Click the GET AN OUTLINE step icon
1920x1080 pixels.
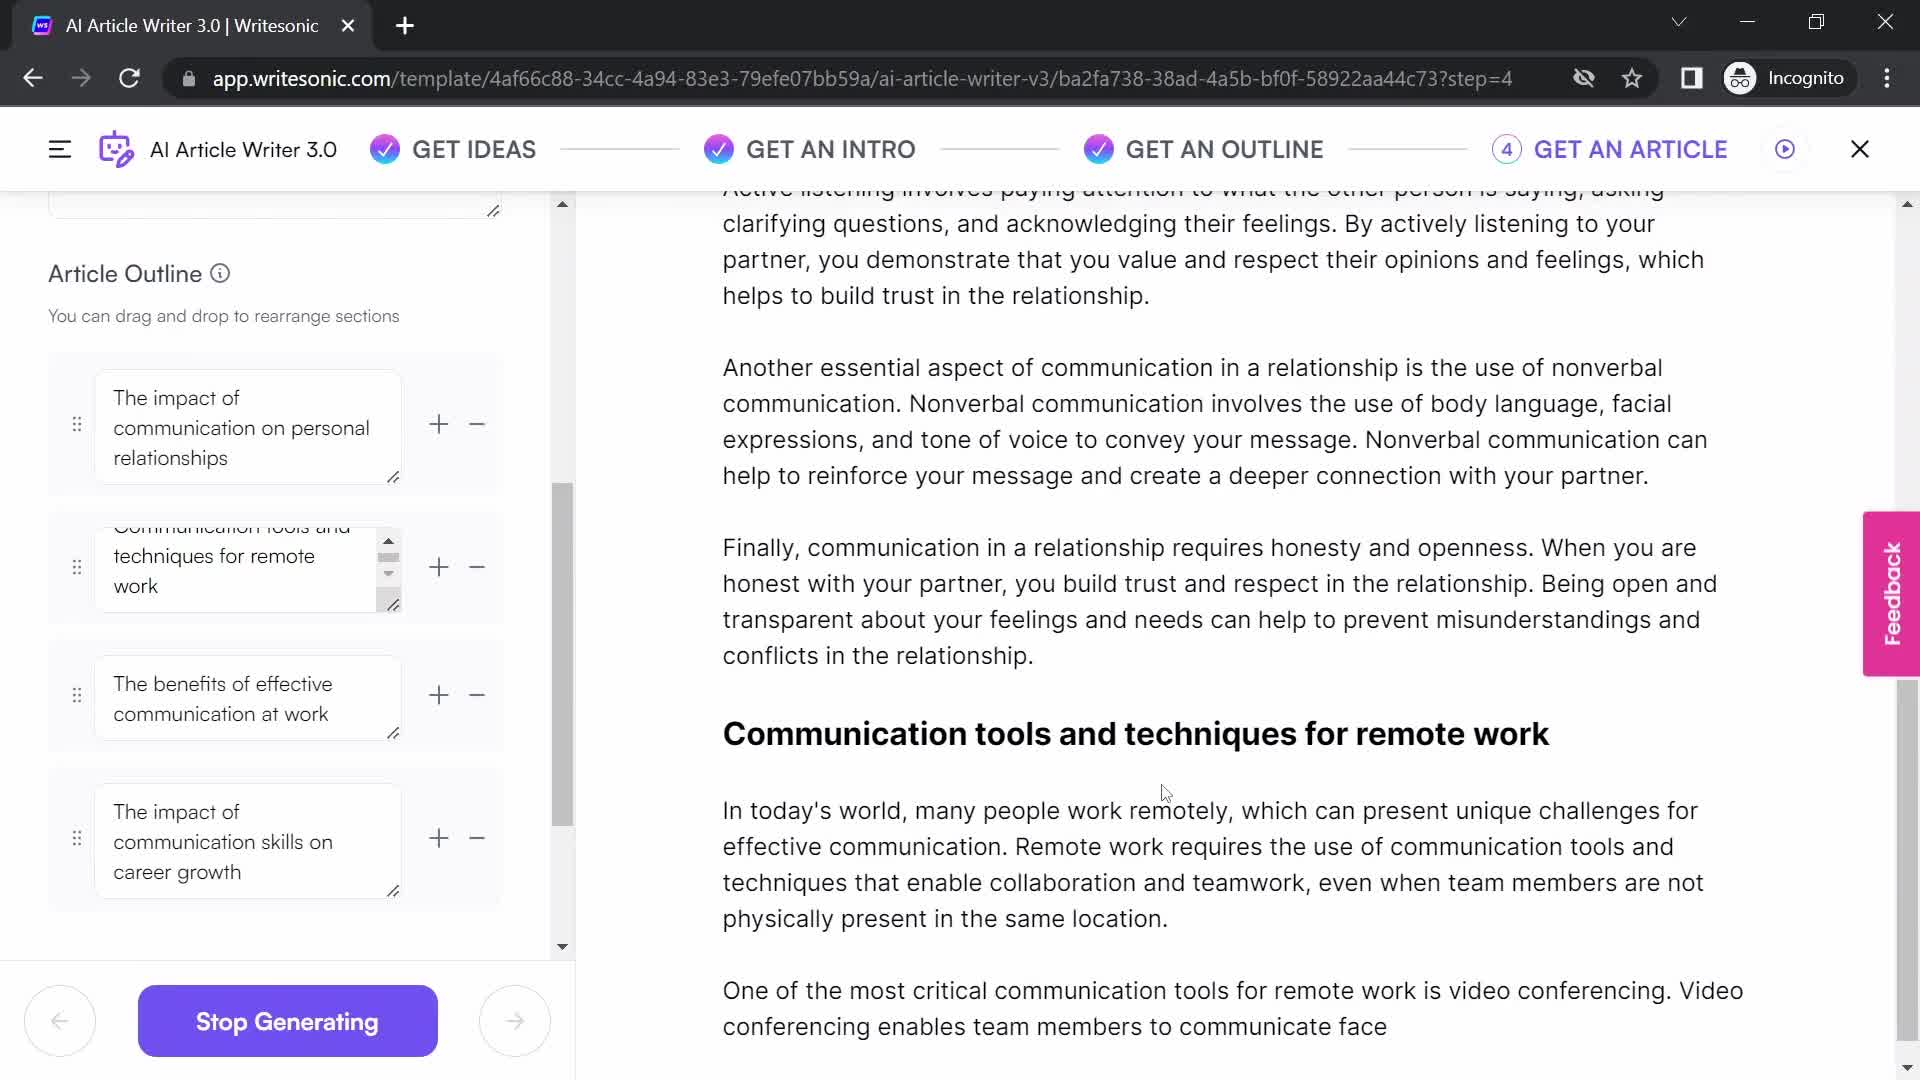click(x=1101, y=149)
